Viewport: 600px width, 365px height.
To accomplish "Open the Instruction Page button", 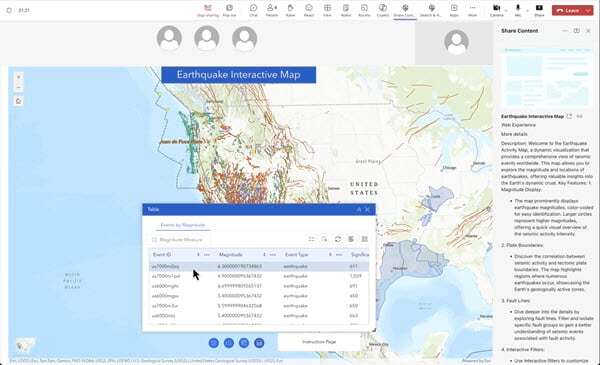I will click(319, 342).
